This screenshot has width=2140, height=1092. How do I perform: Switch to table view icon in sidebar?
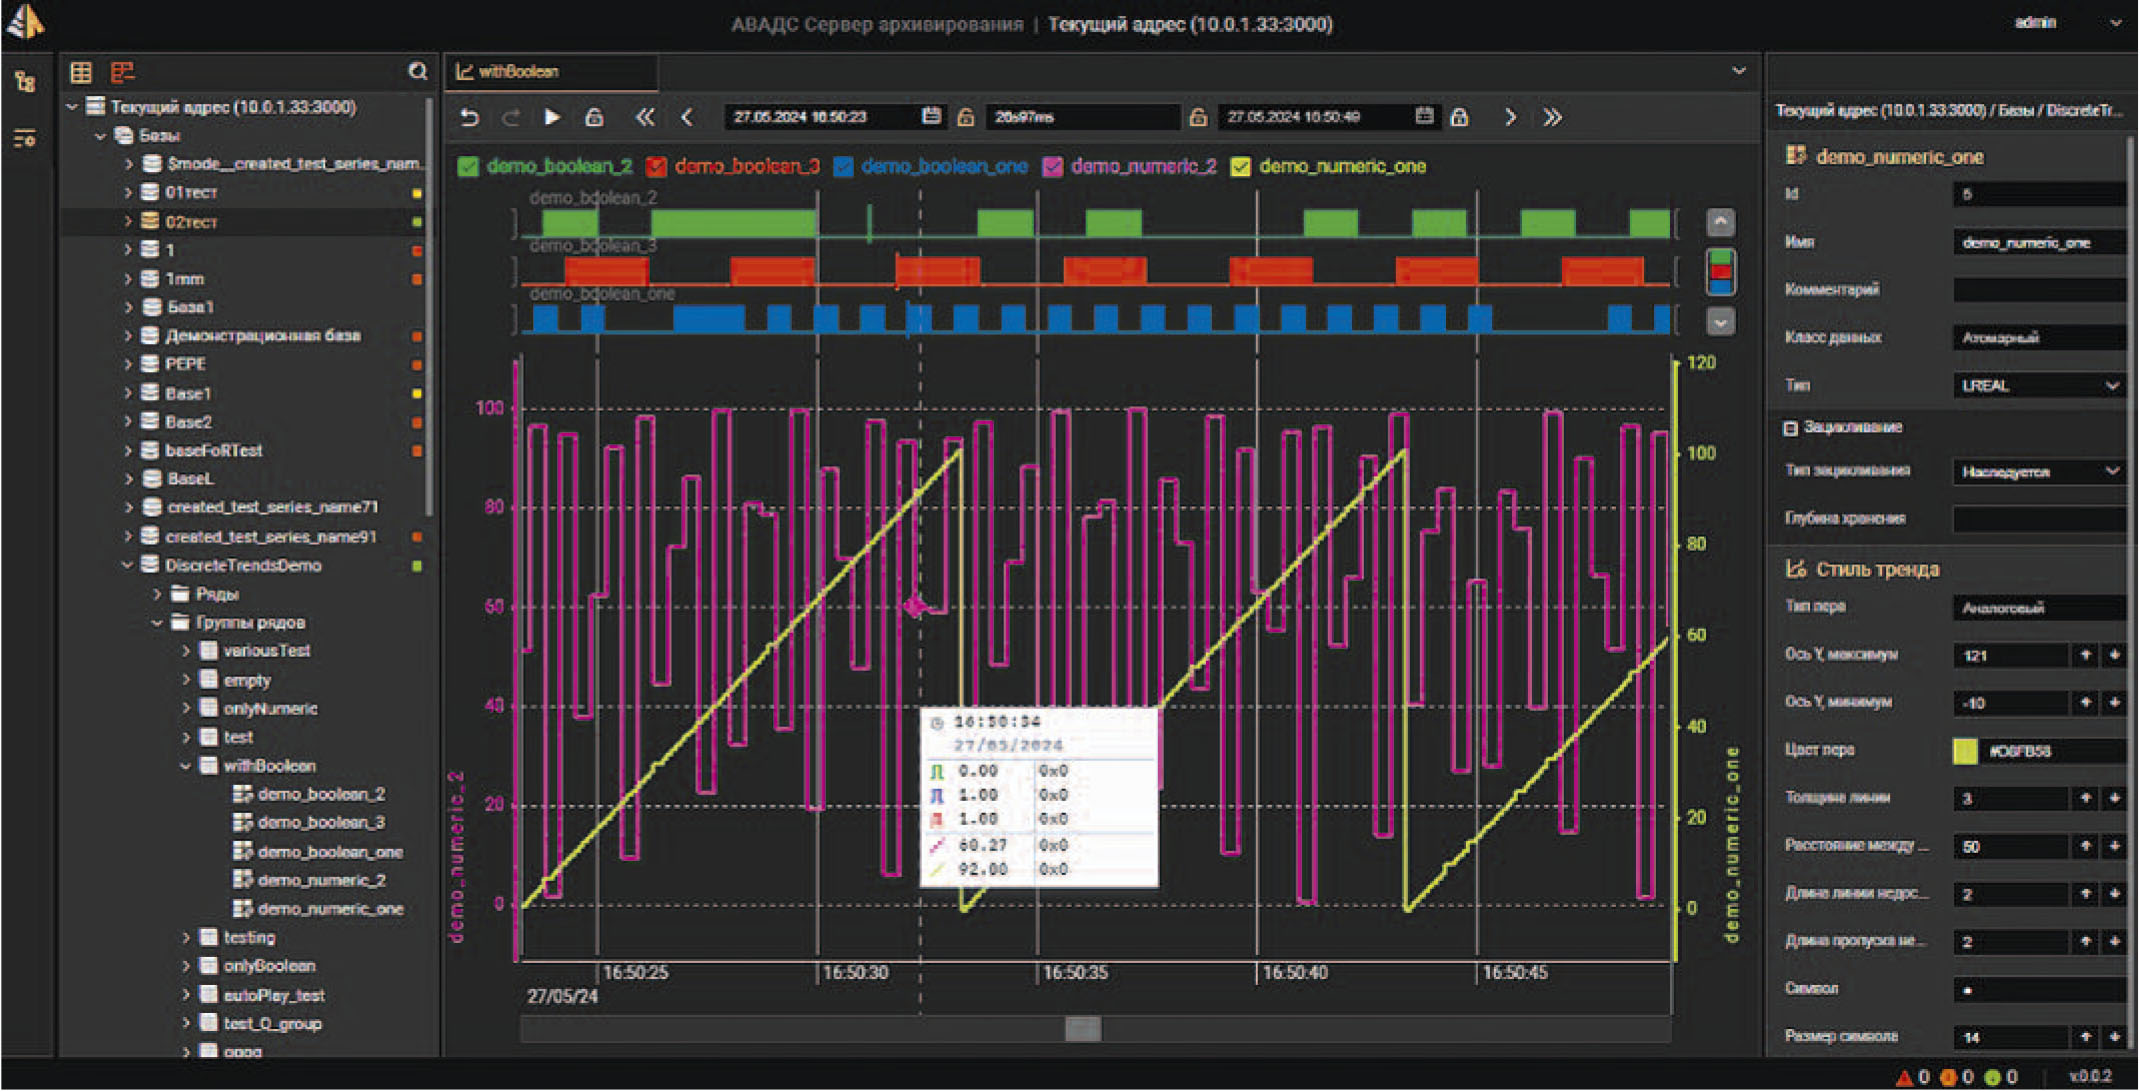tap(81, 72)
